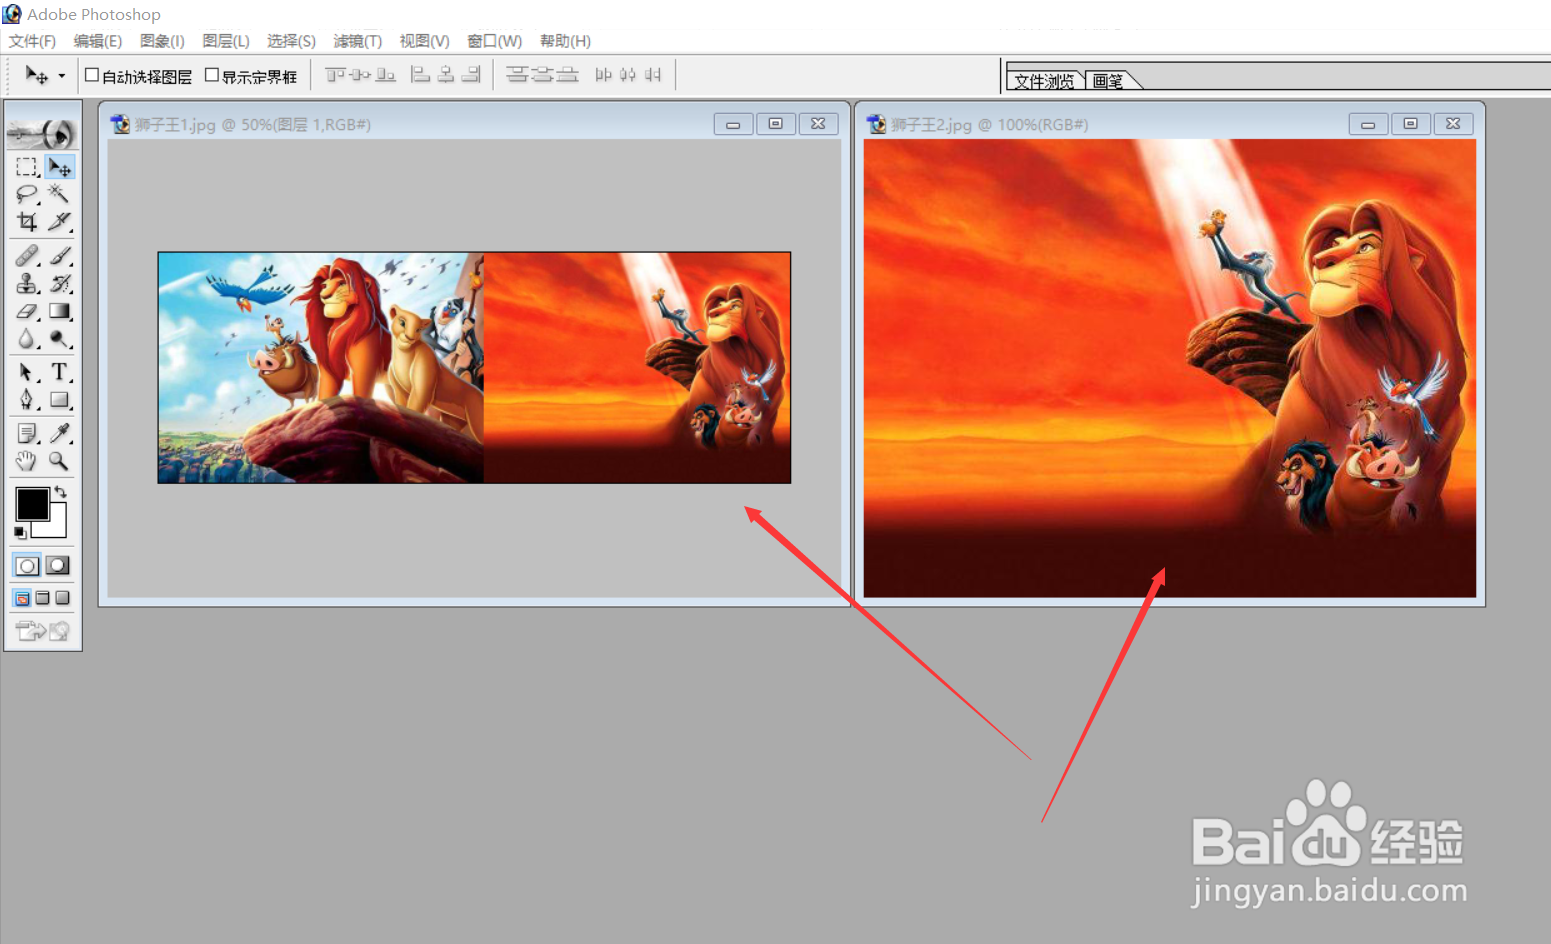Select the Crop tool
Screen dimensions: 1551x944
click(27, 221)
